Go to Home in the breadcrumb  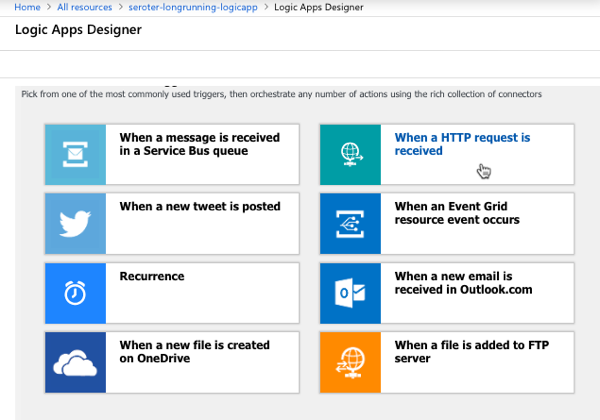tap(27, 8)
